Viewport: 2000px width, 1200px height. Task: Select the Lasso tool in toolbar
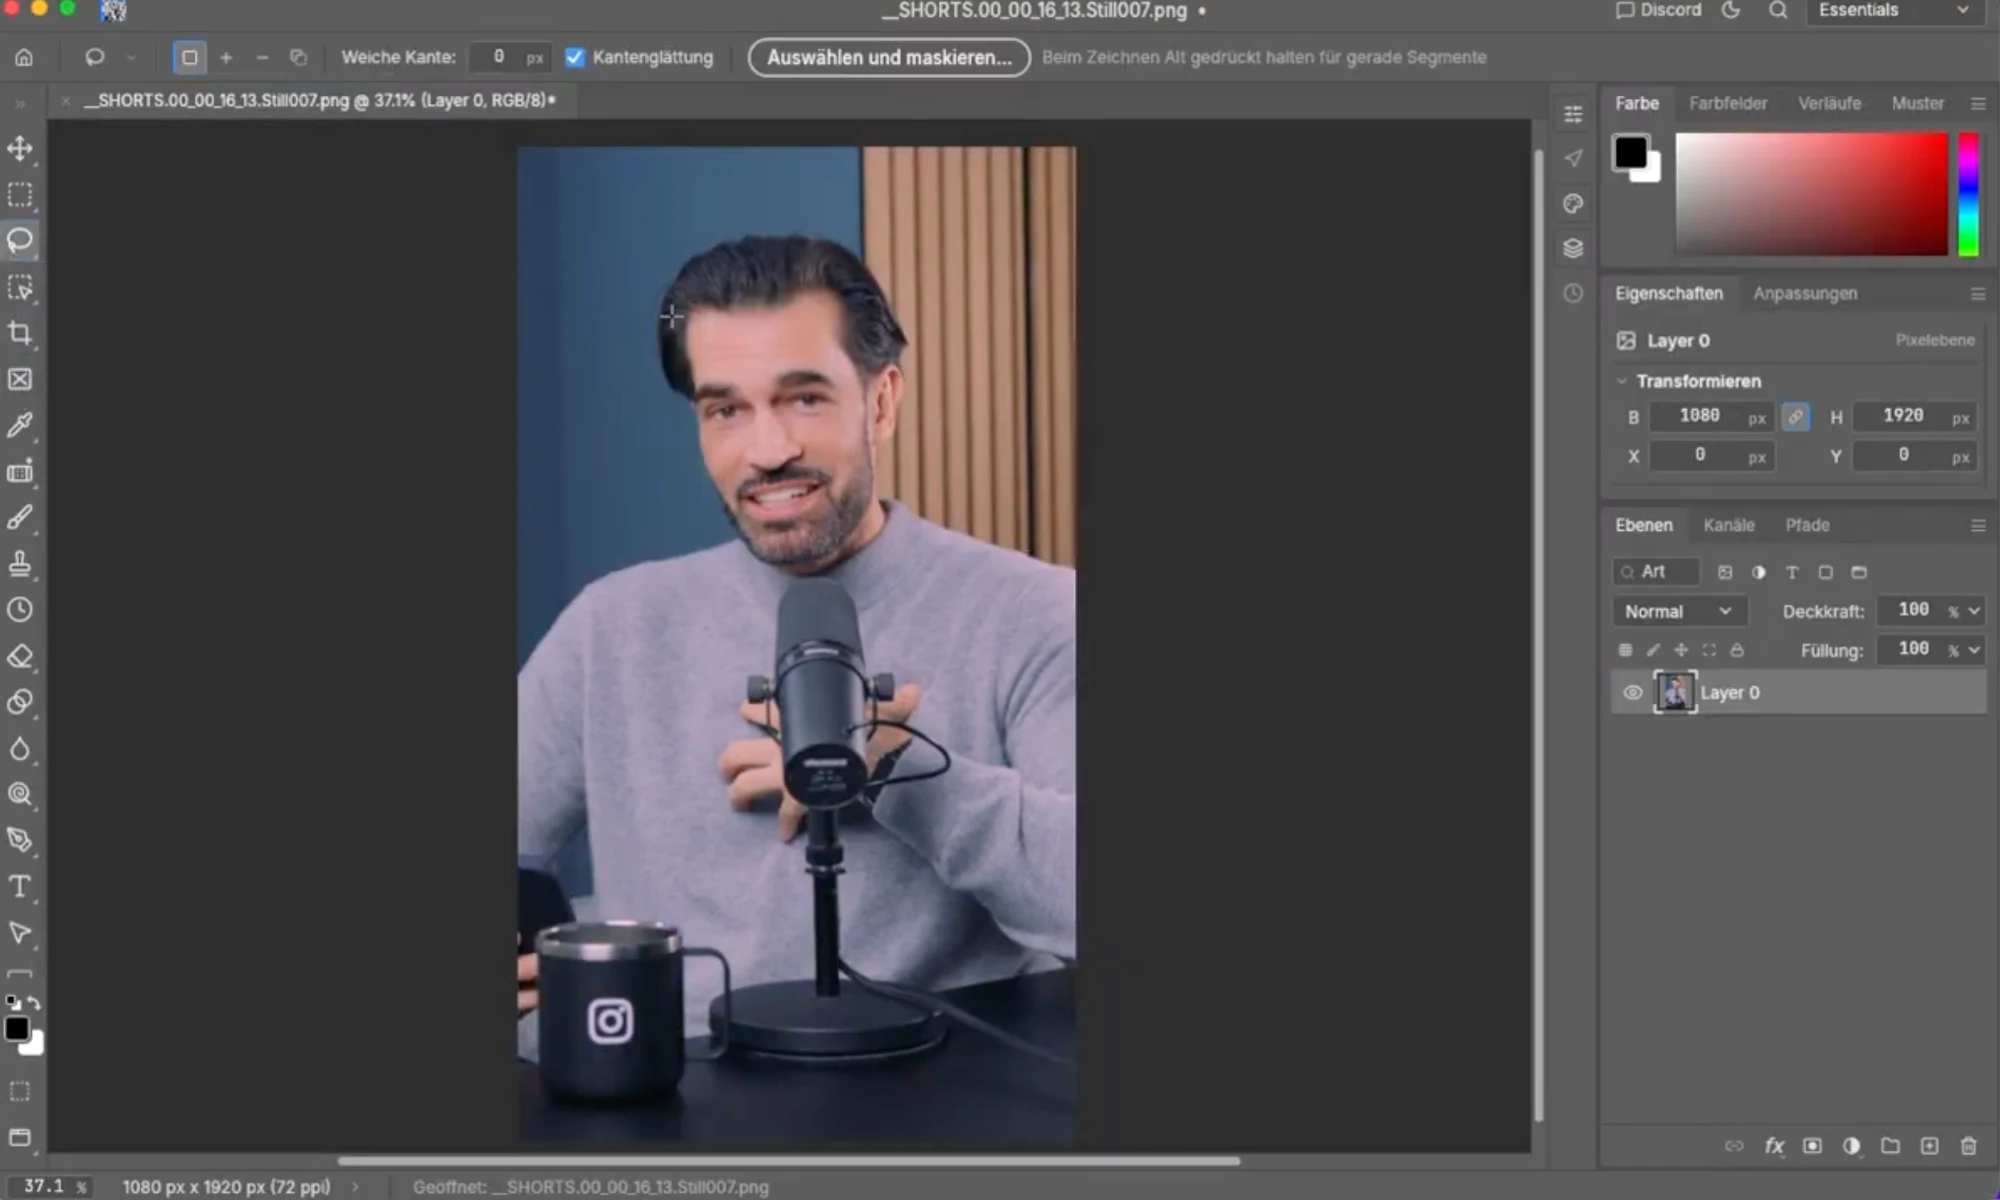pyautogui.click(x=20, y=241)
